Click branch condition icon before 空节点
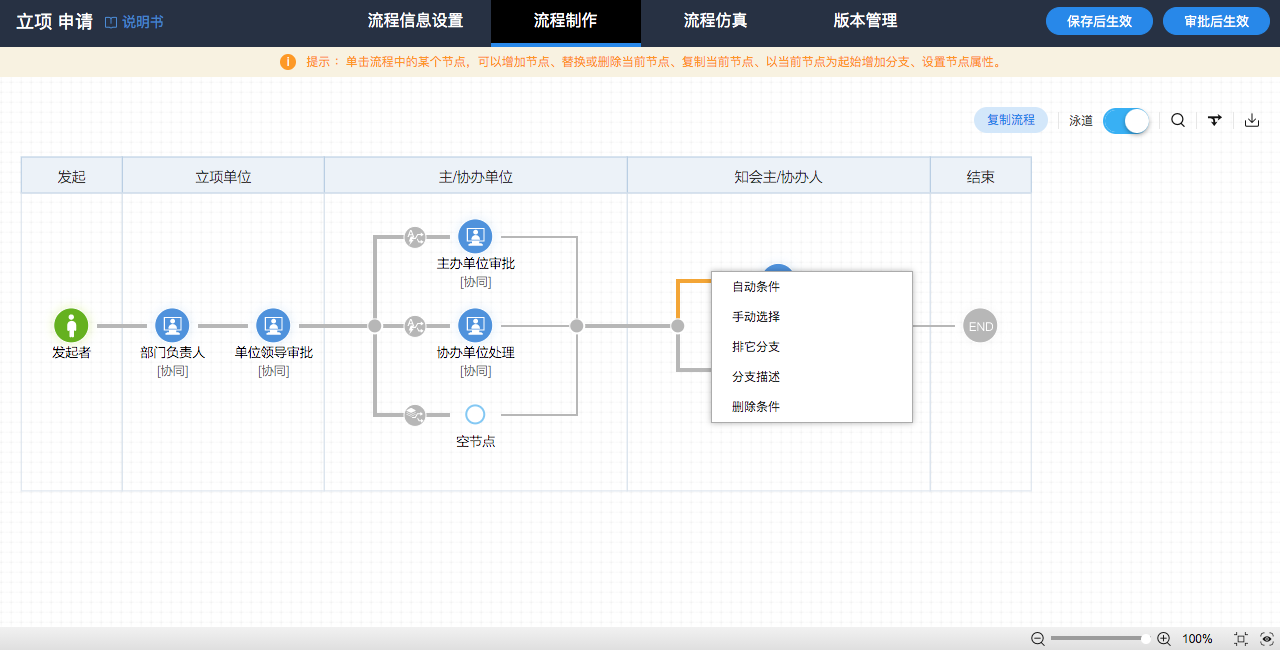 (x=415, y=414)
